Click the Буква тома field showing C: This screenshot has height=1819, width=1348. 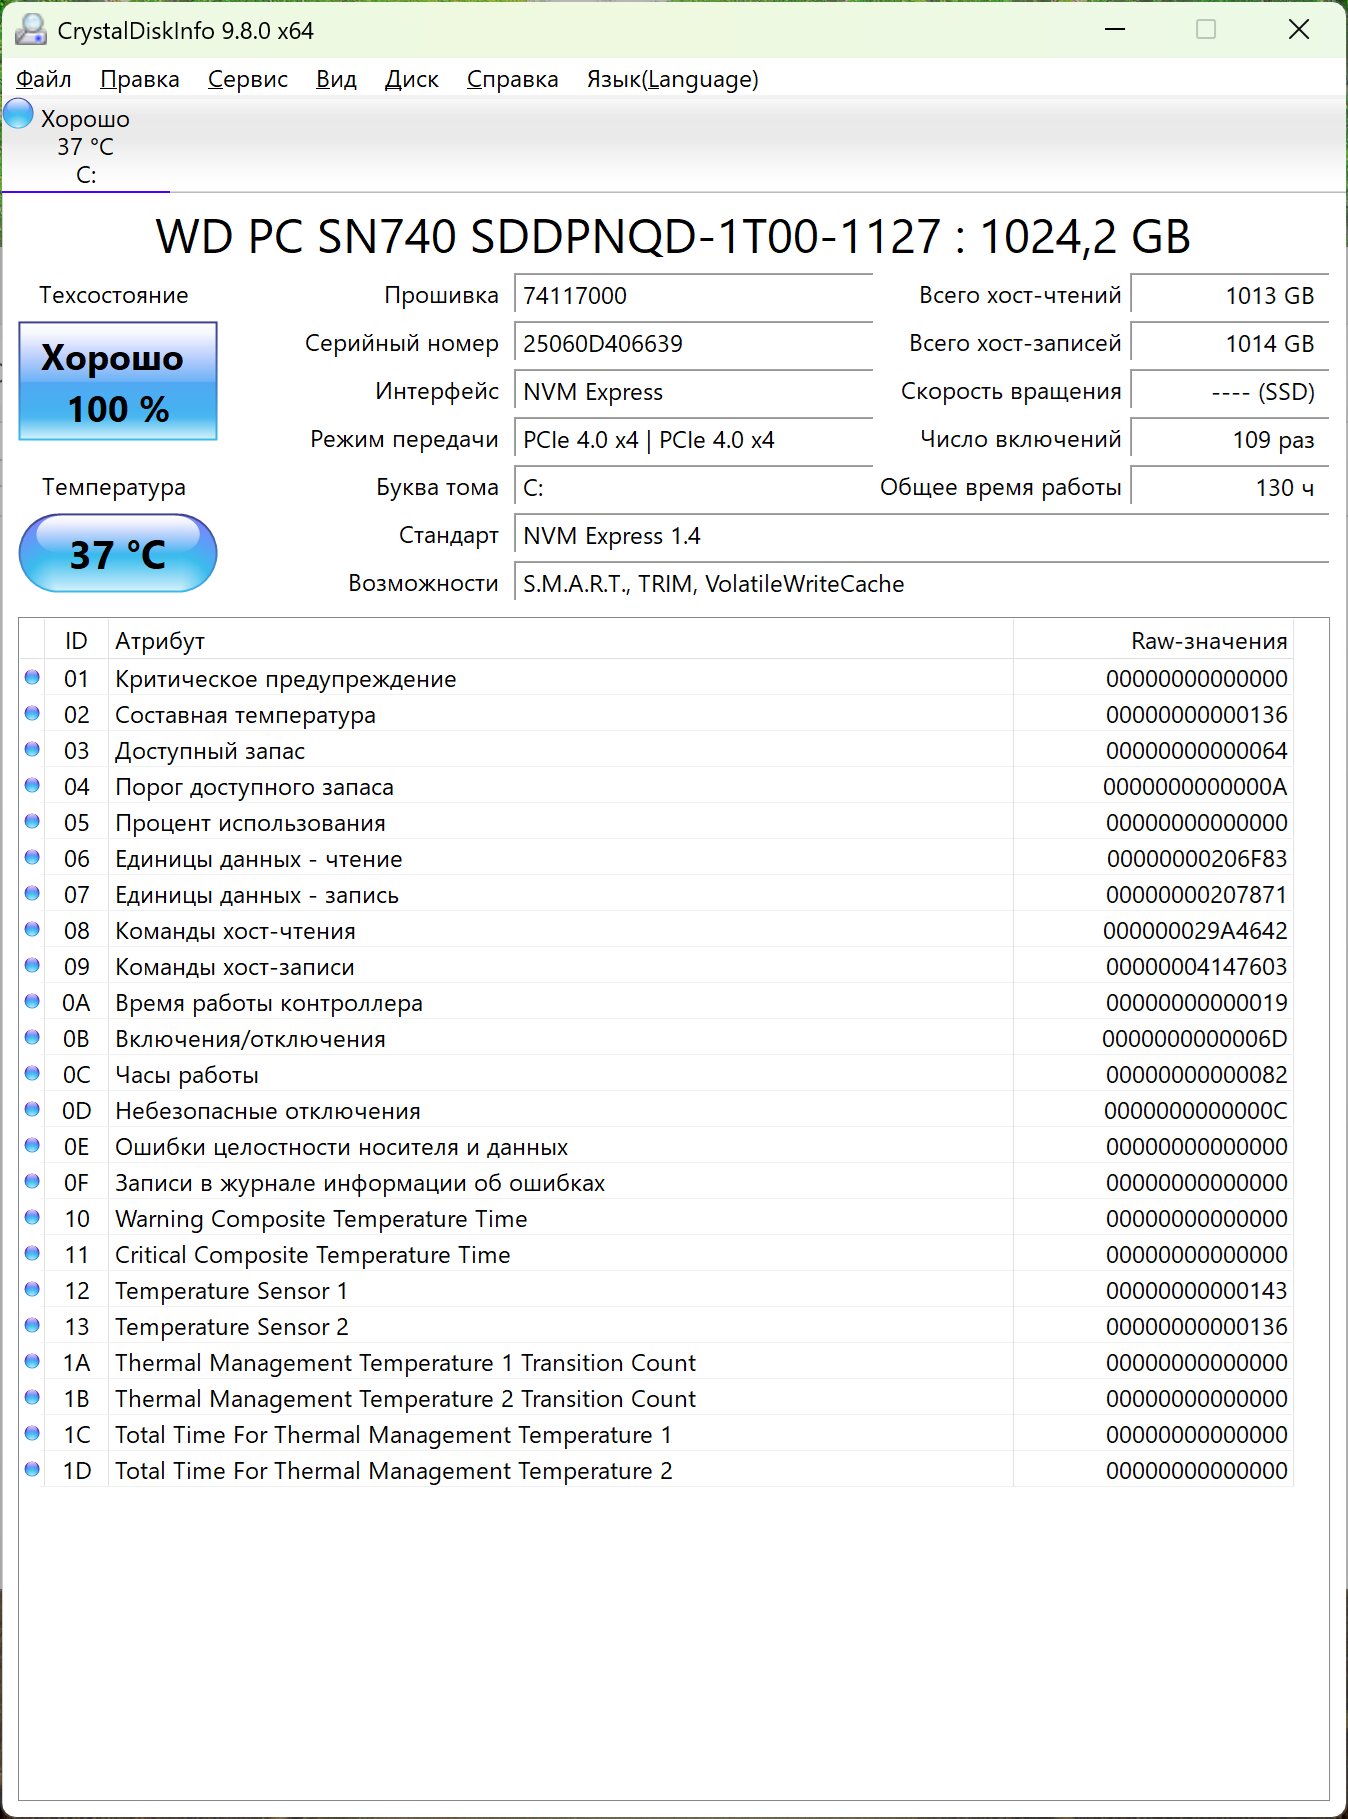pyautogui.click(x=693, y=488)
